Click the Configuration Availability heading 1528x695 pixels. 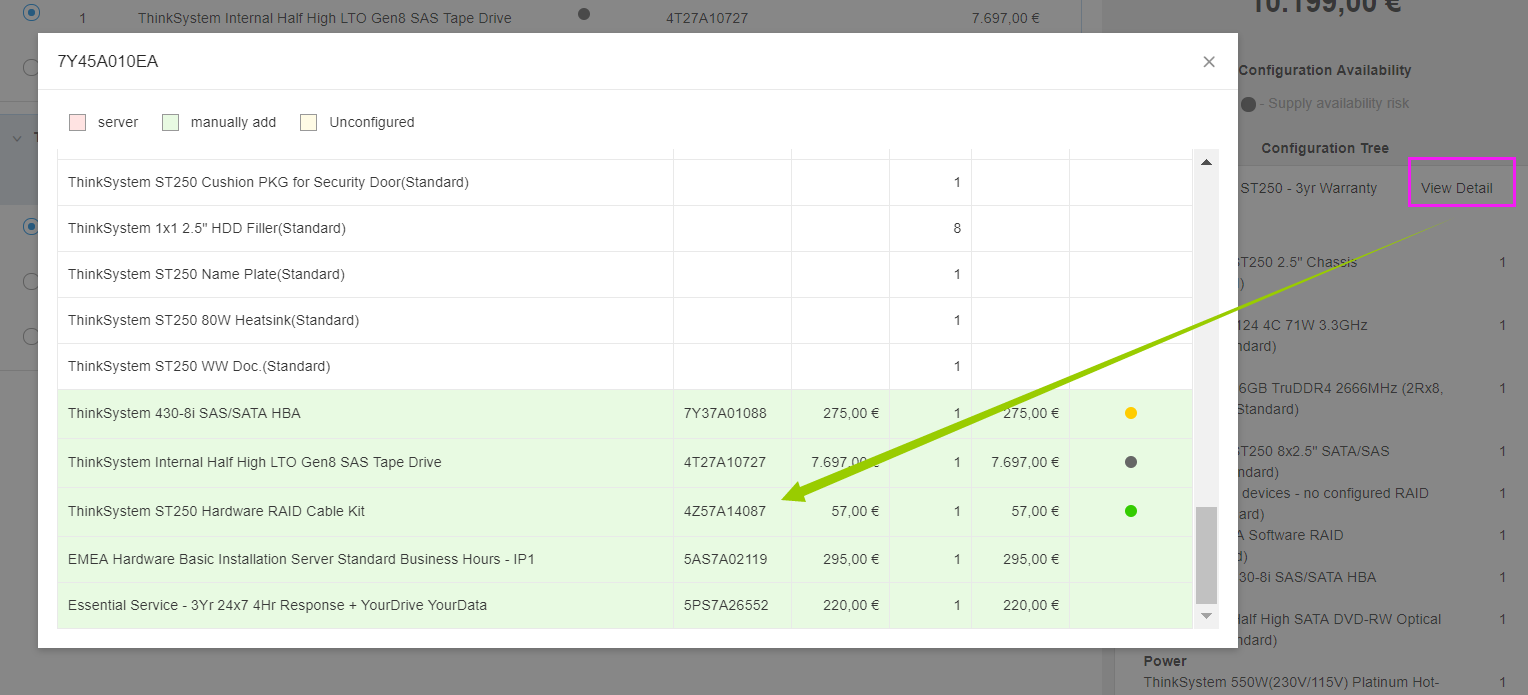pyautogui.click(x=1325, y=70)
